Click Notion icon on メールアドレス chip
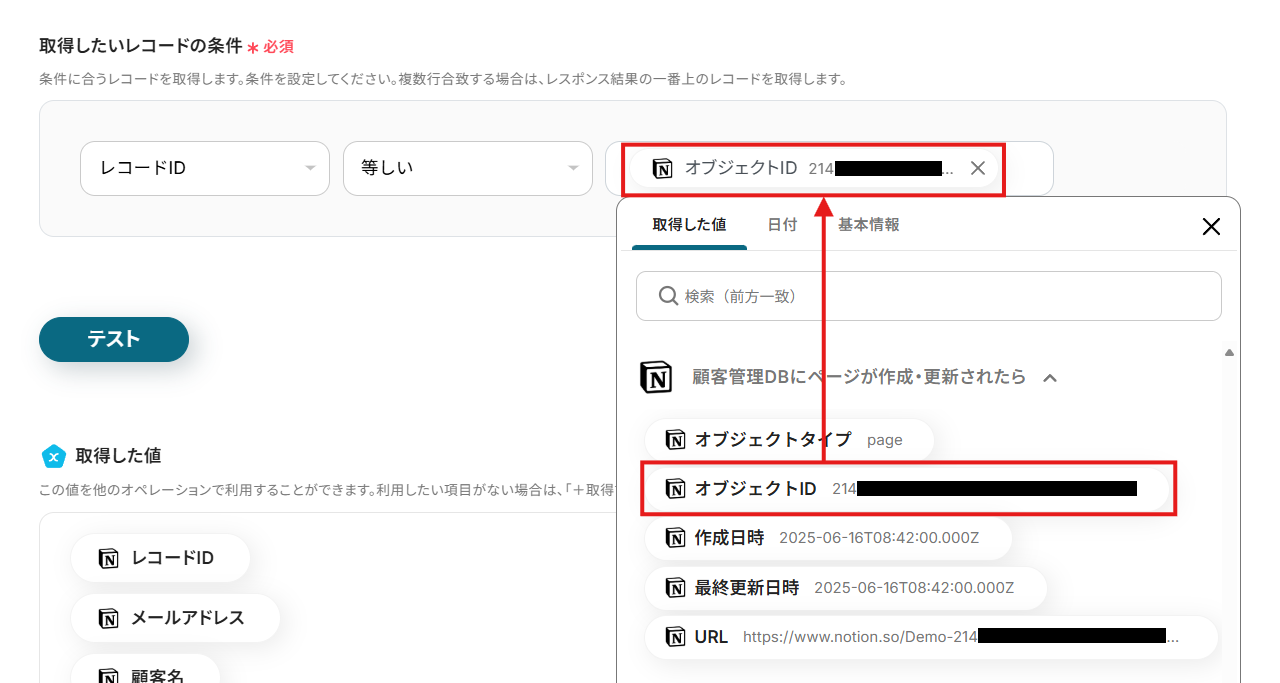The image size is (1280, 683). [109, 618]
